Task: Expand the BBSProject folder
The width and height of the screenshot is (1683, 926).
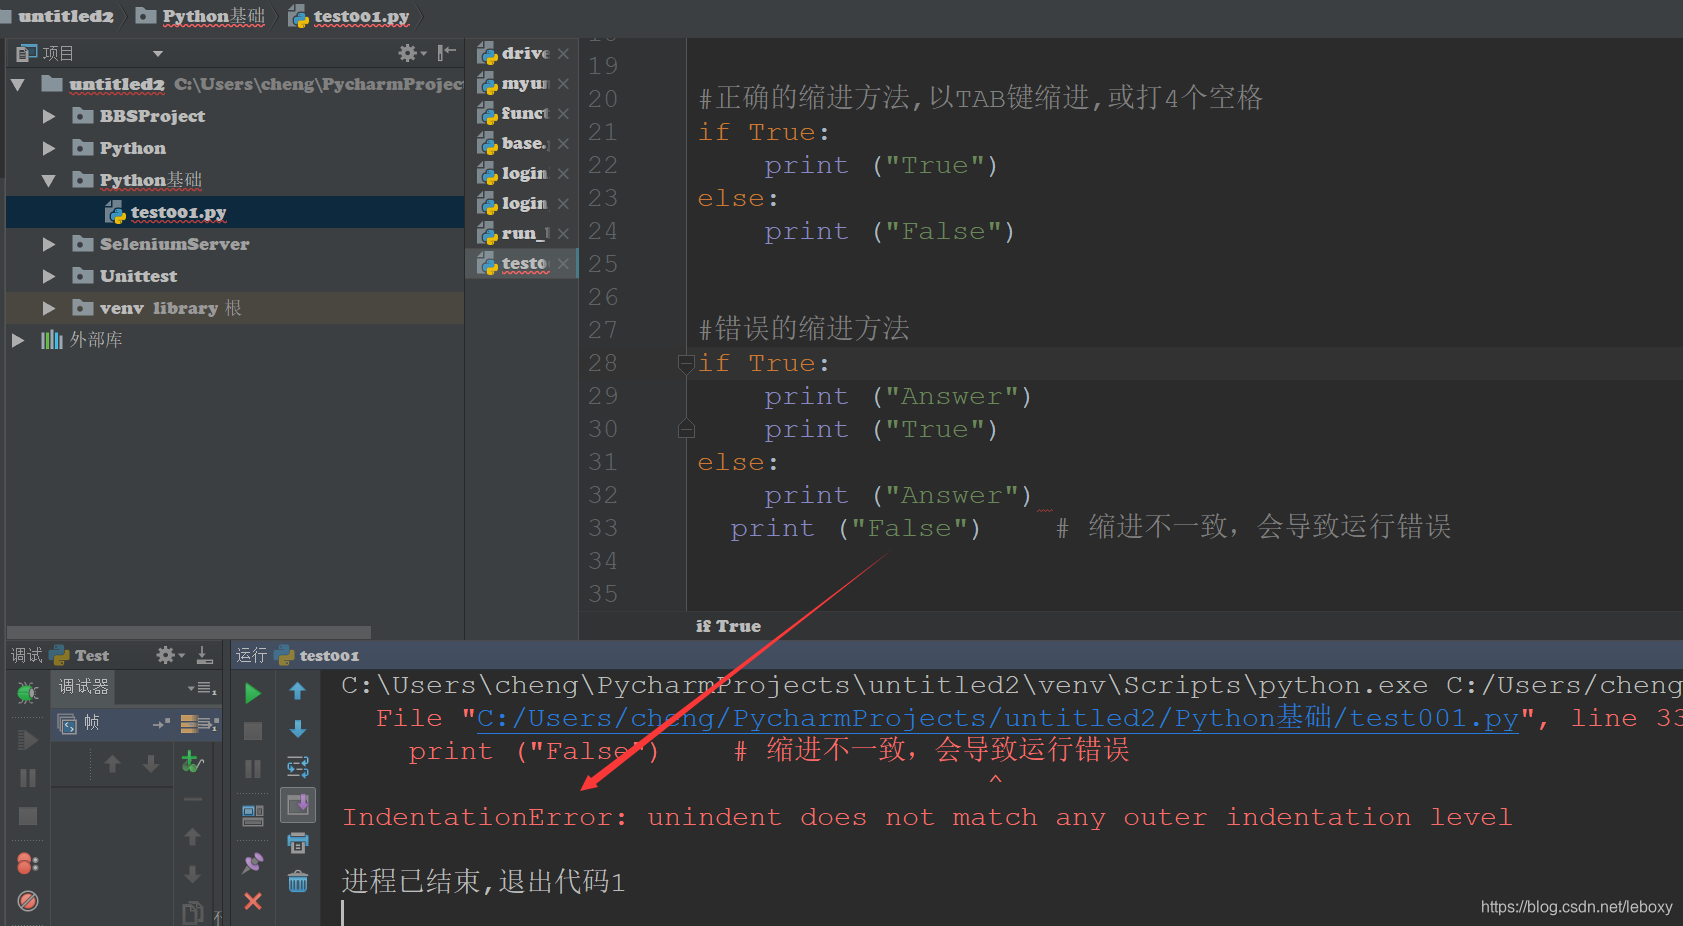Action: (x=48, y=116)
